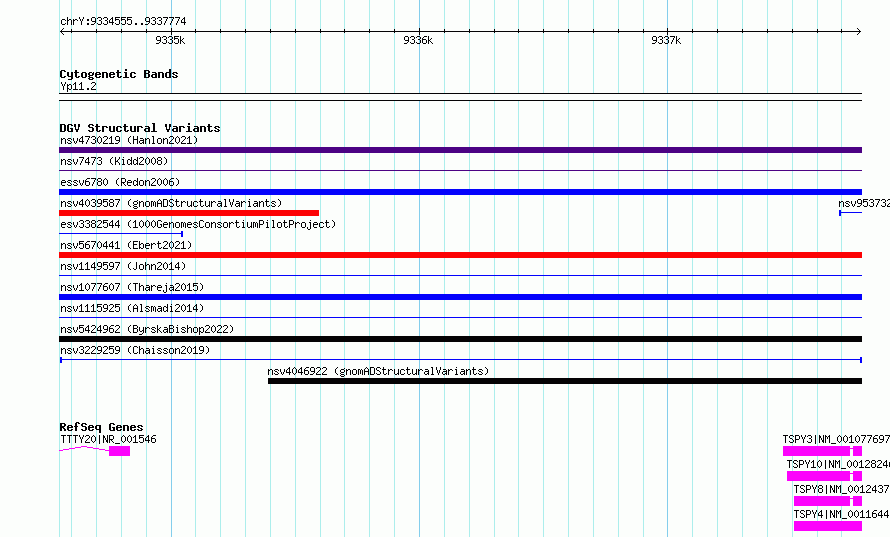Open the TSPY8 gene label
Screen dimensions: 890x537
pyautogui.click(x=841, y=489)
